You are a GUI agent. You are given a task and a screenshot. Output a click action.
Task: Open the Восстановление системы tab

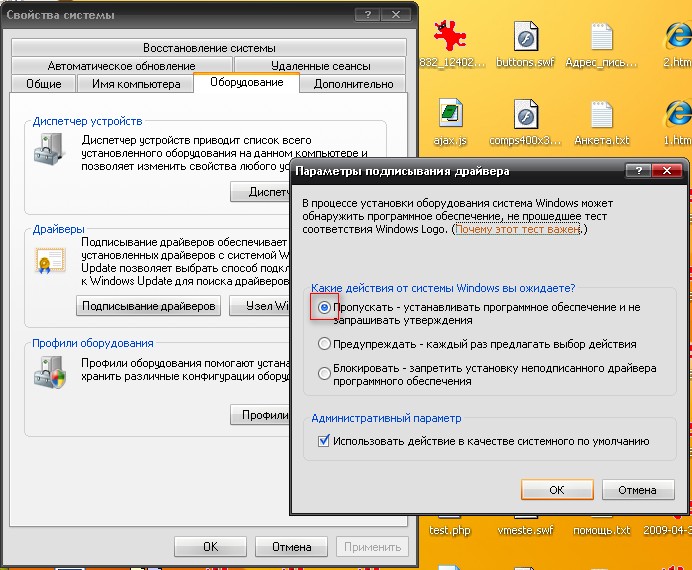coord(208,48)
